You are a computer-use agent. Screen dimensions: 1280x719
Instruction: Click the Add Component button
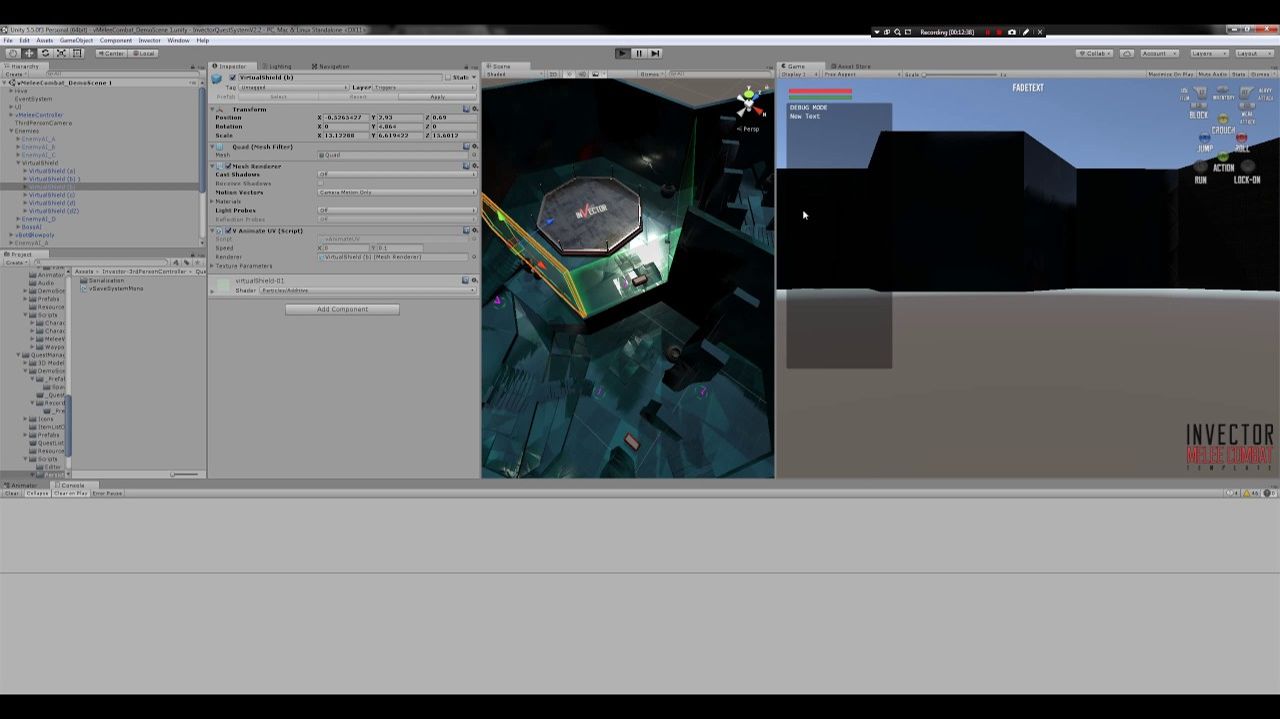(342, 309)
